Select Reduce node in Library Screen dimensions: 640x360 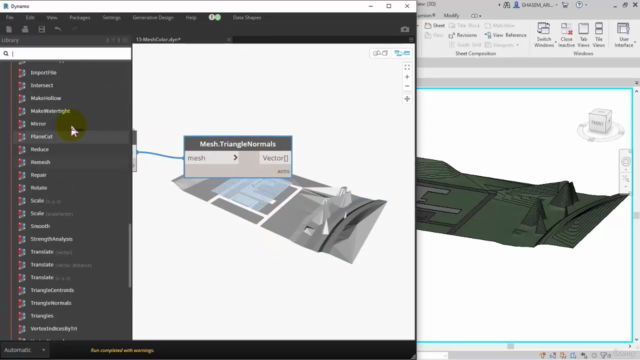pos(40,149)
